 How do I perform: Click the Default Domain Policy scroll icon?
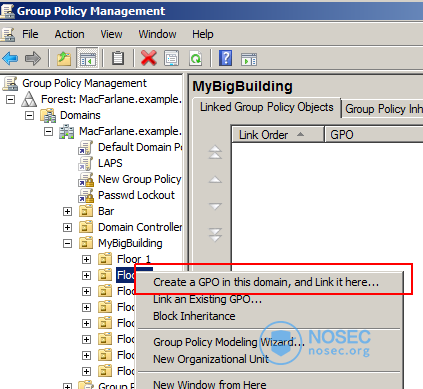pos(85,147)
